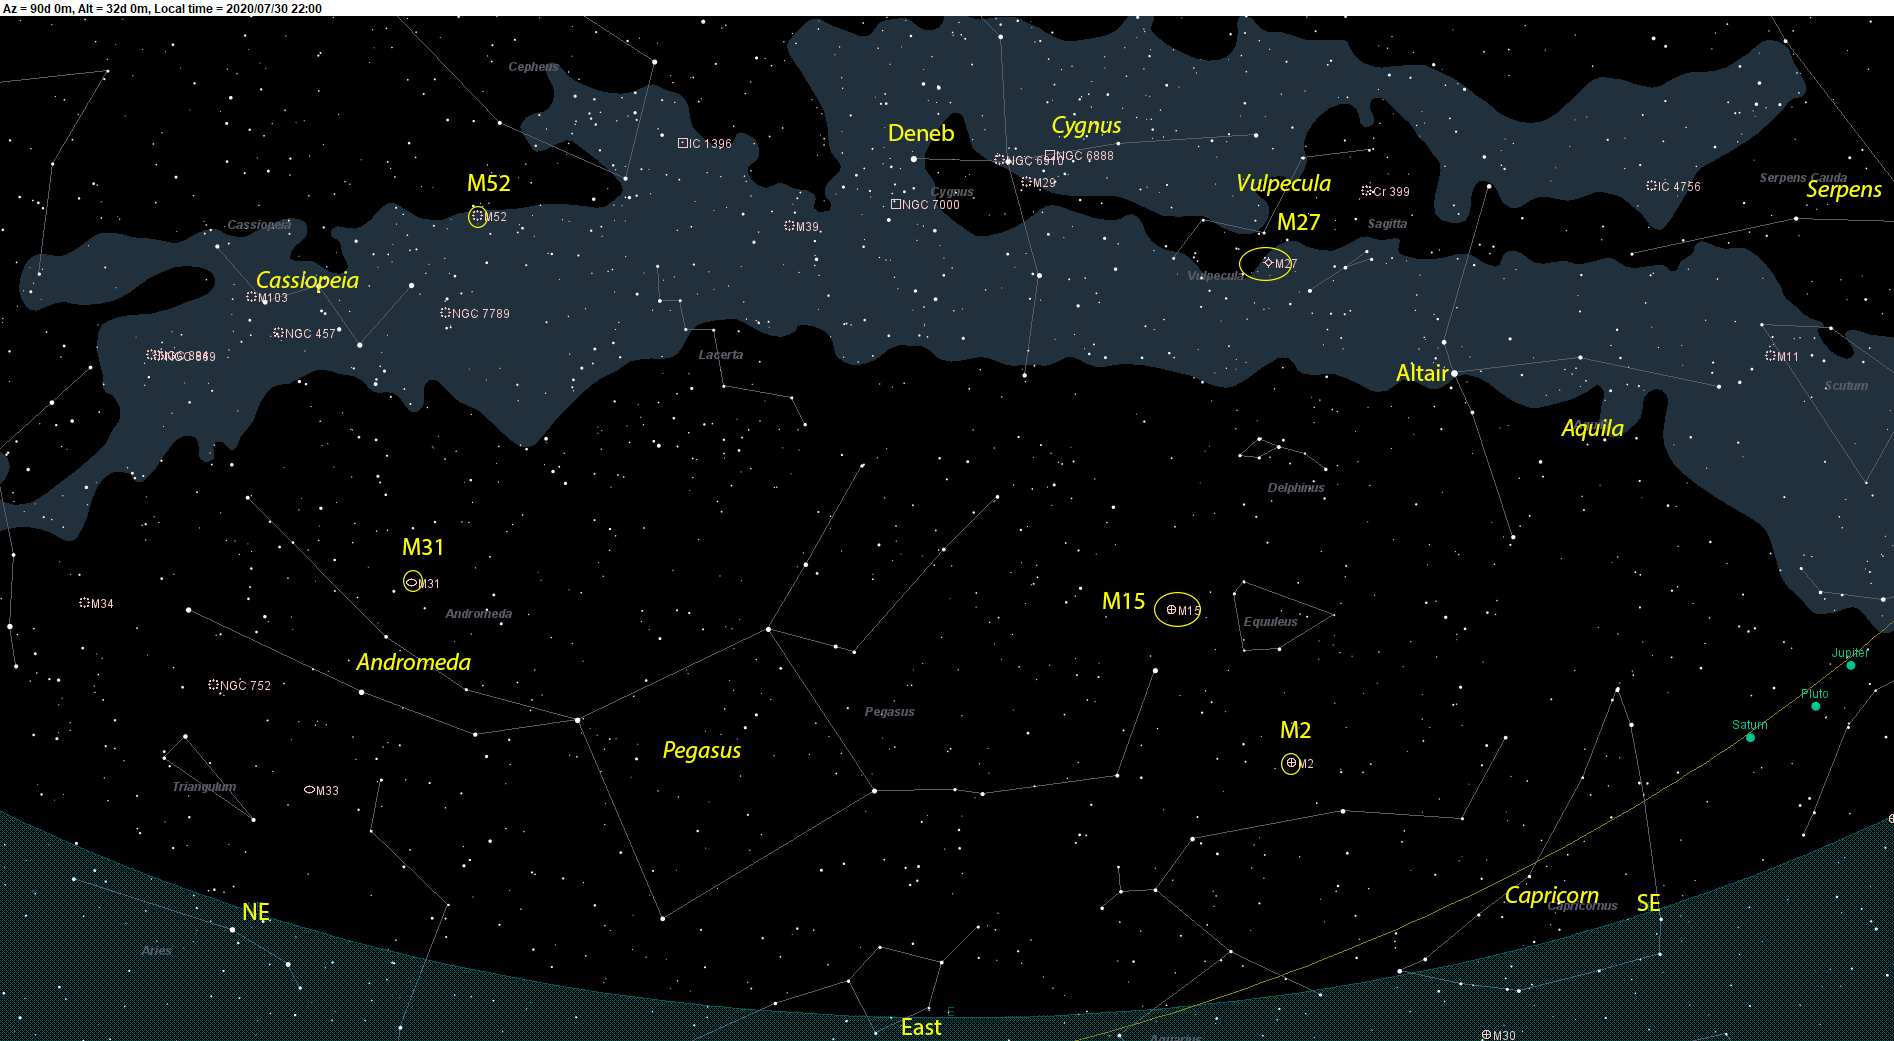
Task: Click the circled M2 globular cluster symbol
Action: (1291, 763)
